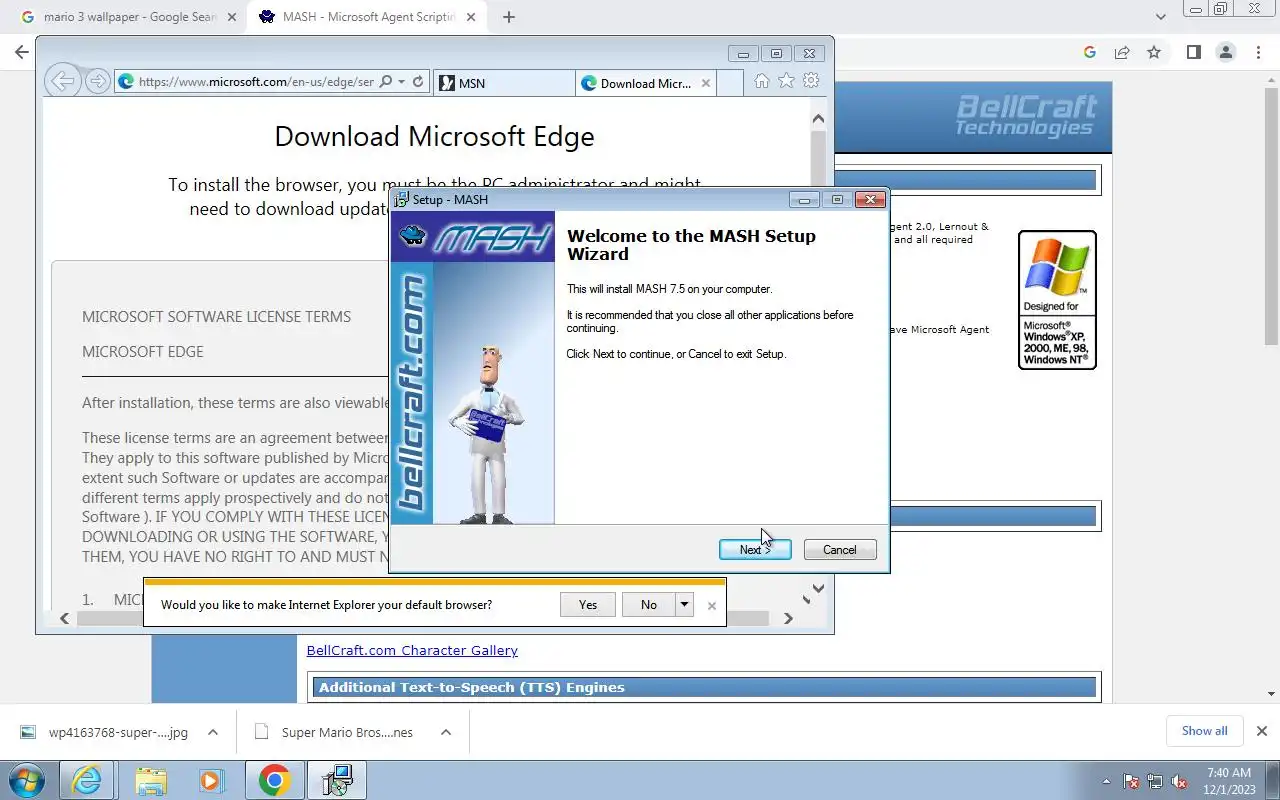1280x800 pixels.
Task: Click the Designed for Windows XP badge
Action: point(1057,300)
